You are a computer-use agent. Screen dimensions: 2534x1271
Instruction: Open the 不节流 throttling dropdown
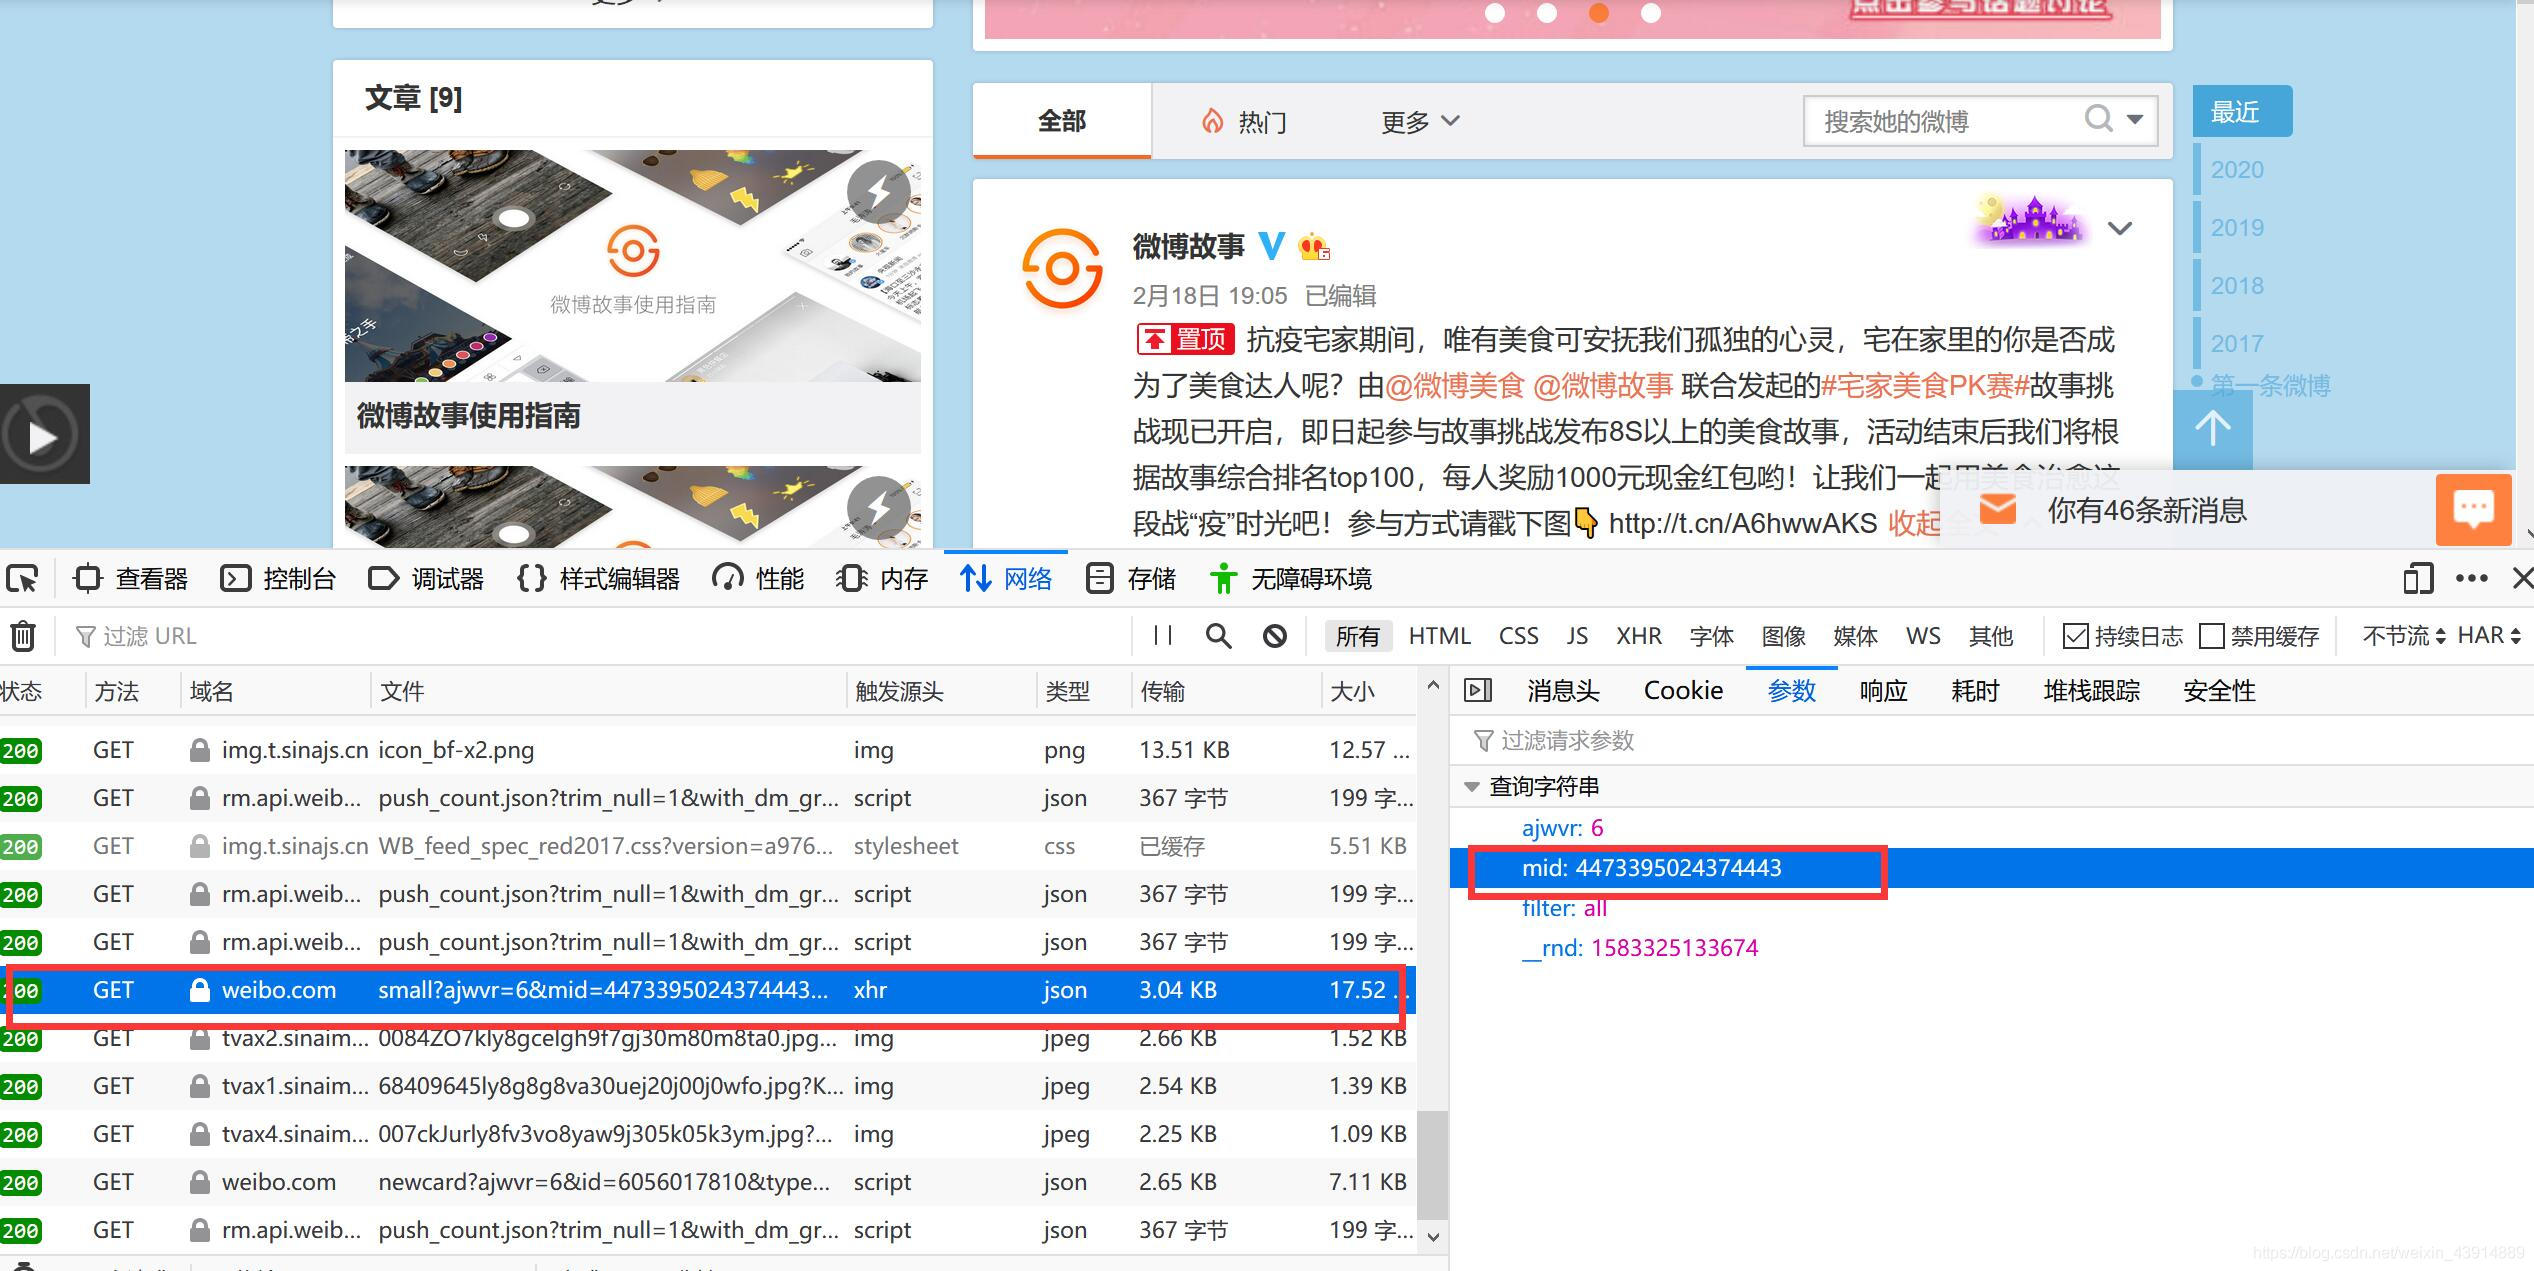tap(2403, 636)
